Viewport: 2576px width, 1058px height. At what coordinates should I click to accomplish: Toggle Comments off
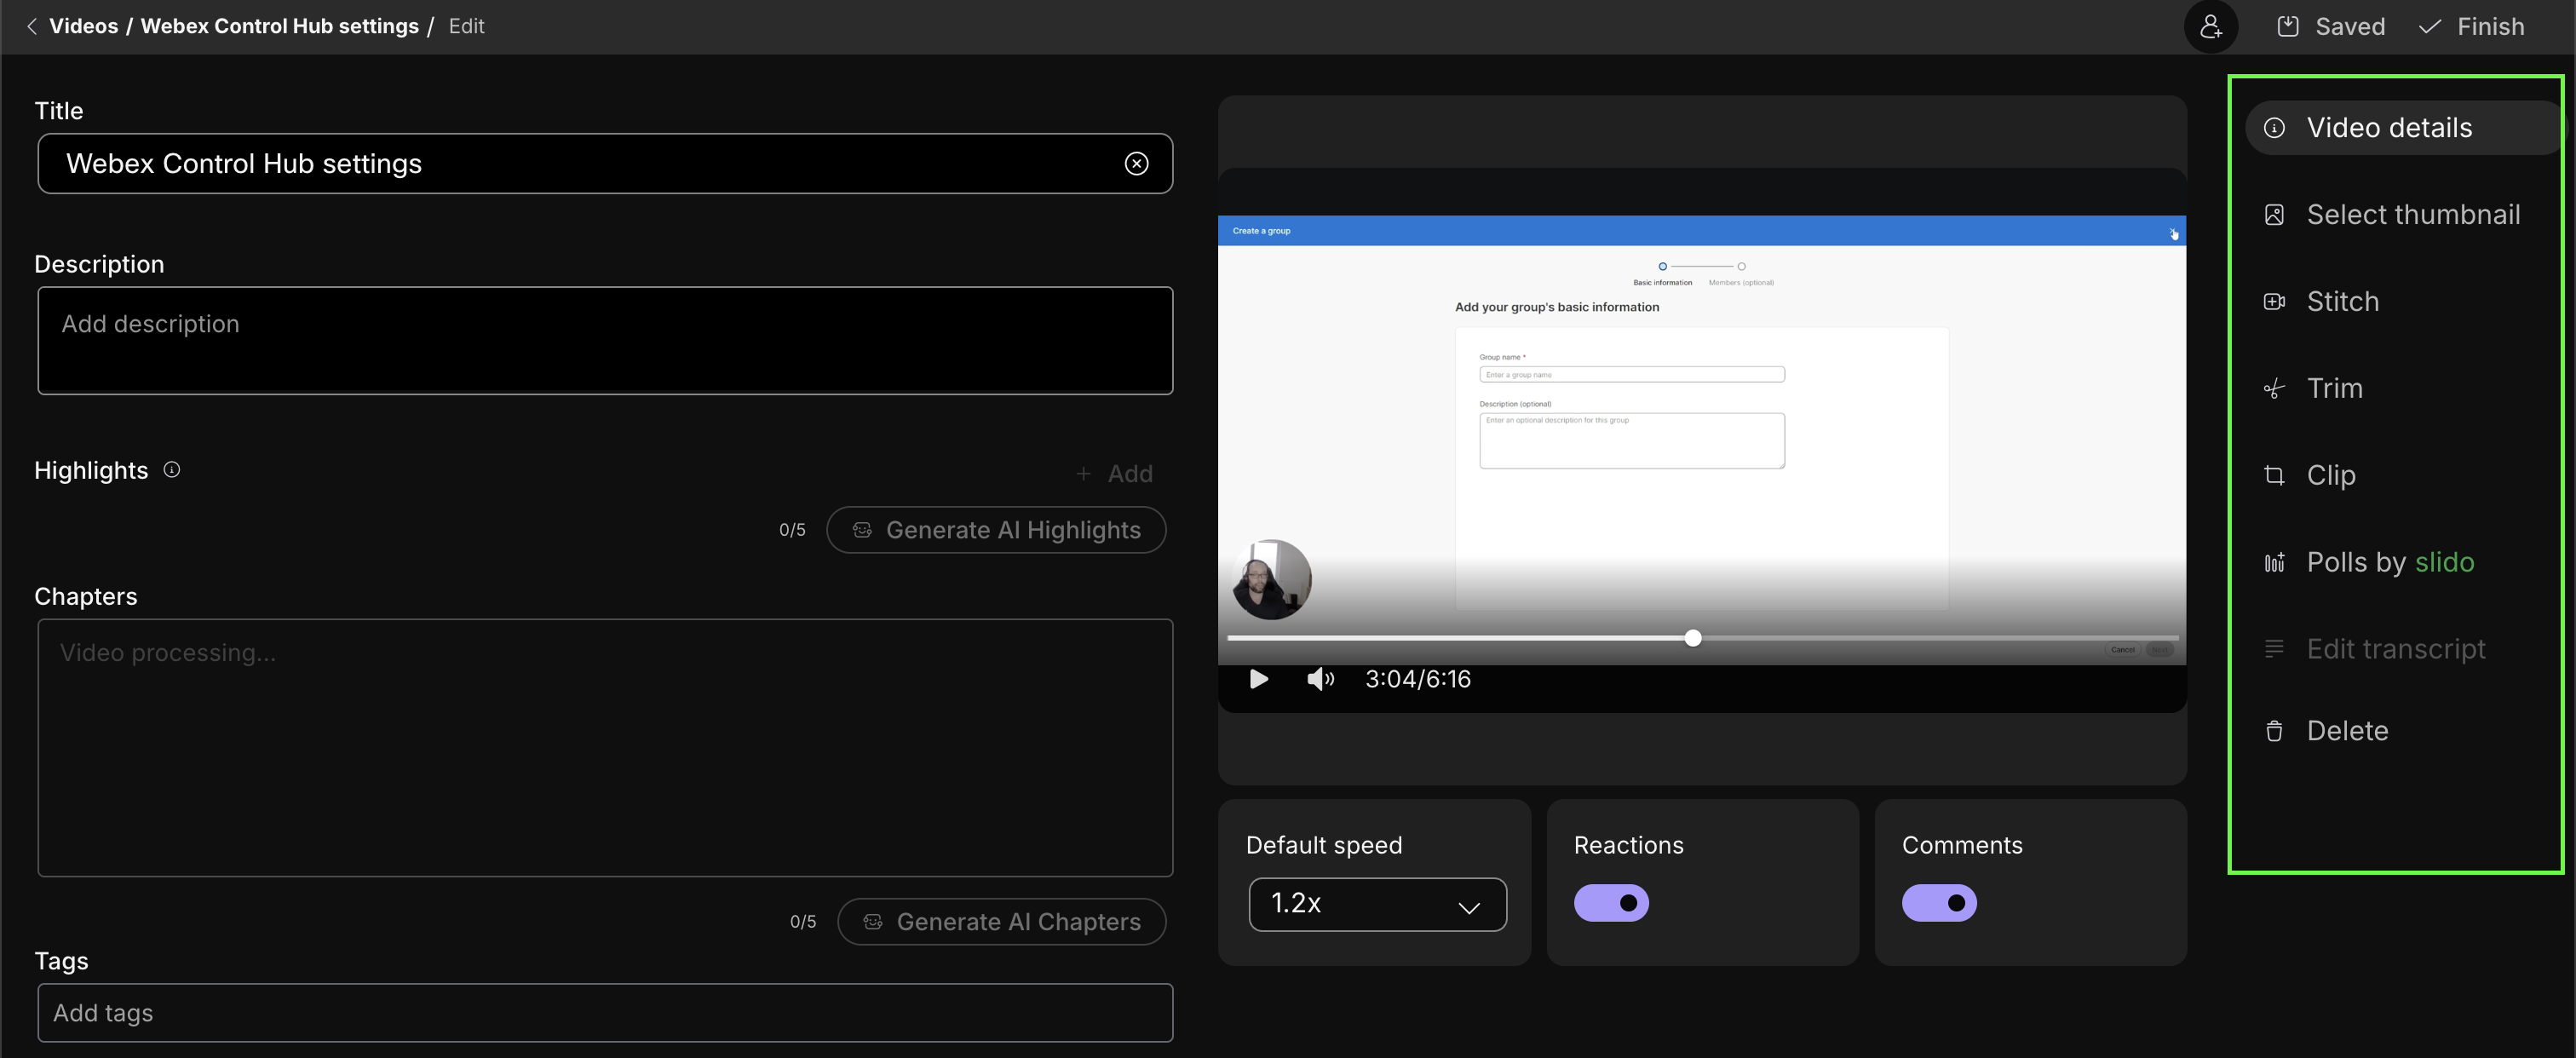tap(1939, 903)
